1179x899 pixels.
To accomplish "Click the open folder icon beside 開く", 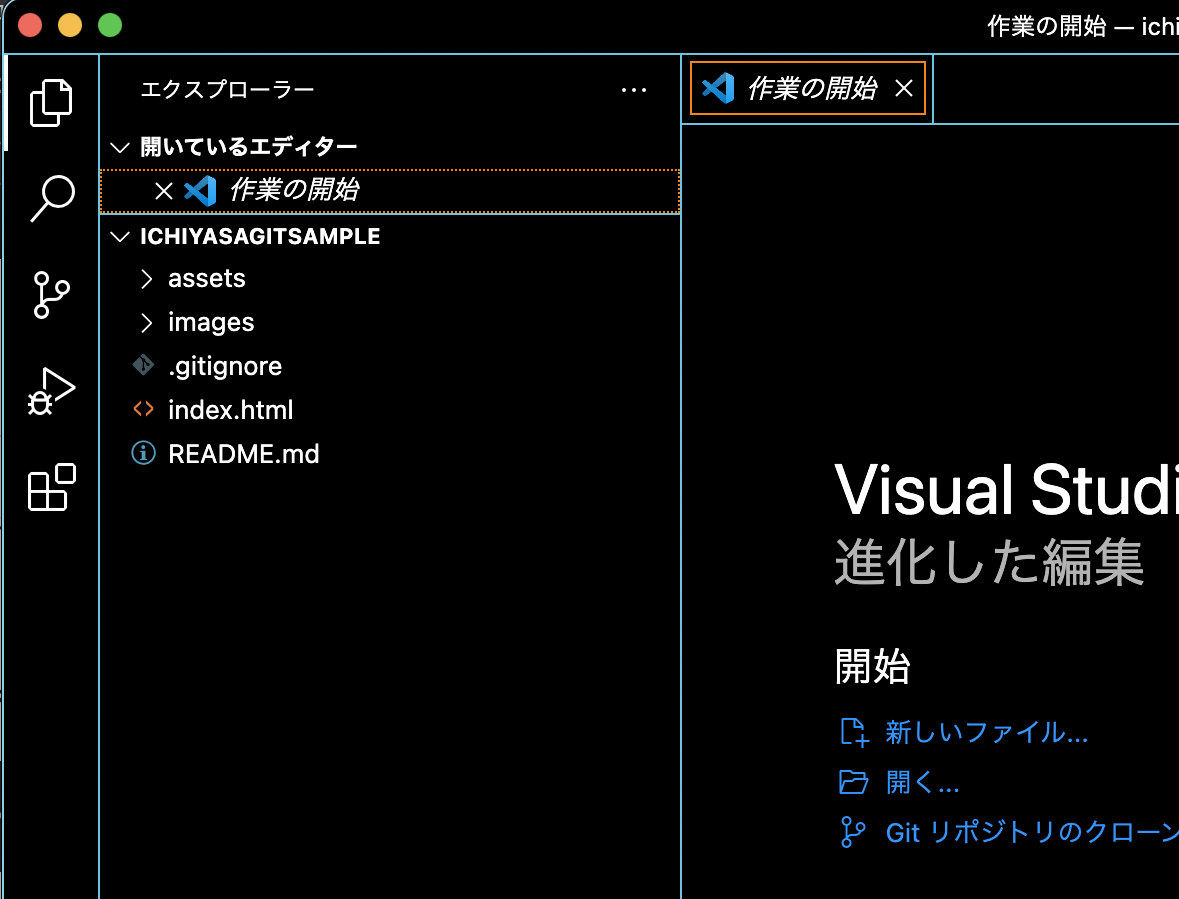I will coord(853,782).
